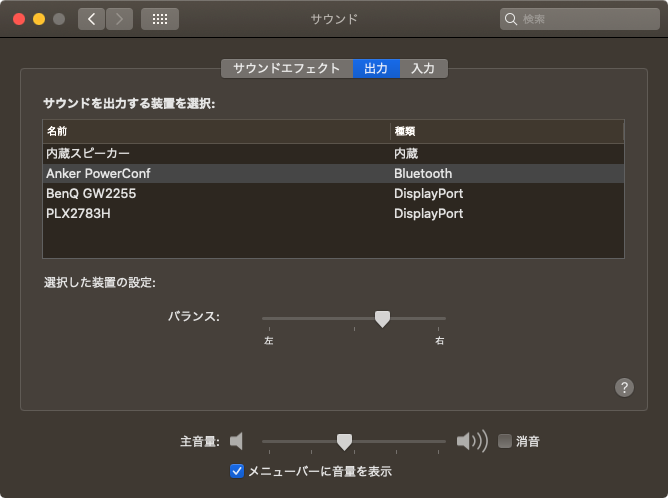The width and height of the screenshot is (668, 498).
Task: Click the low volume speaker icon
Action: [236, 441]
